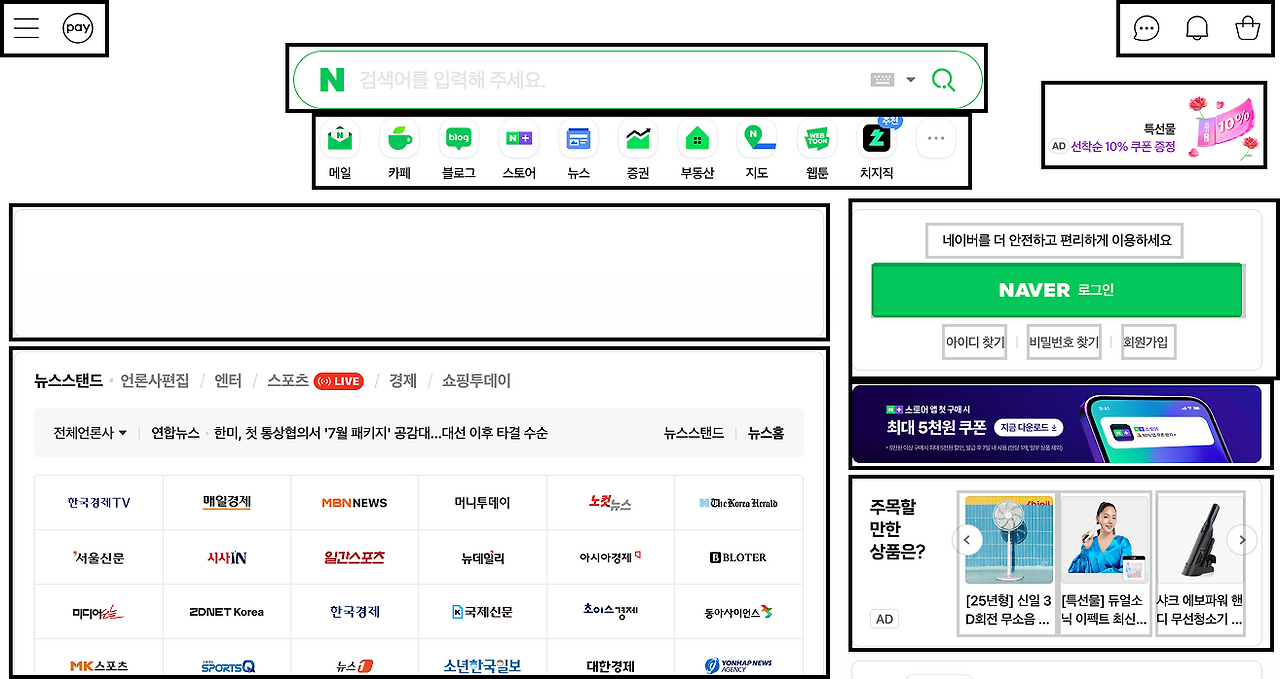
Task: Open 샤크 에보파워 vacuum product
Action: pyautogui.click(x=1200, y=563)
